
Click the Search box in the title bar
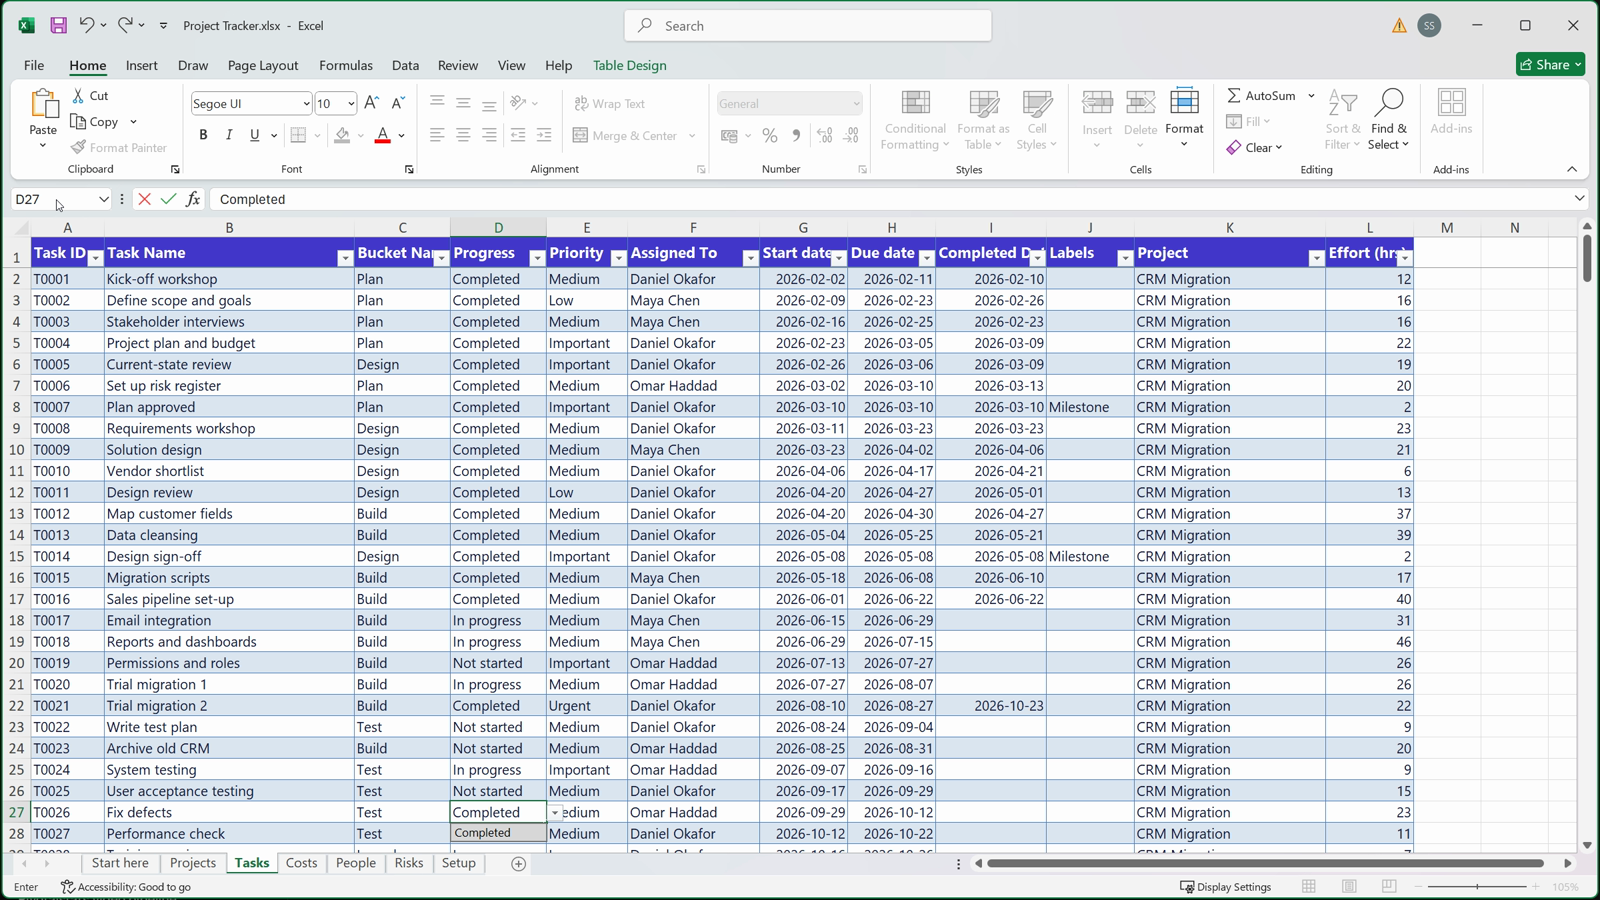tap(808, 25)
